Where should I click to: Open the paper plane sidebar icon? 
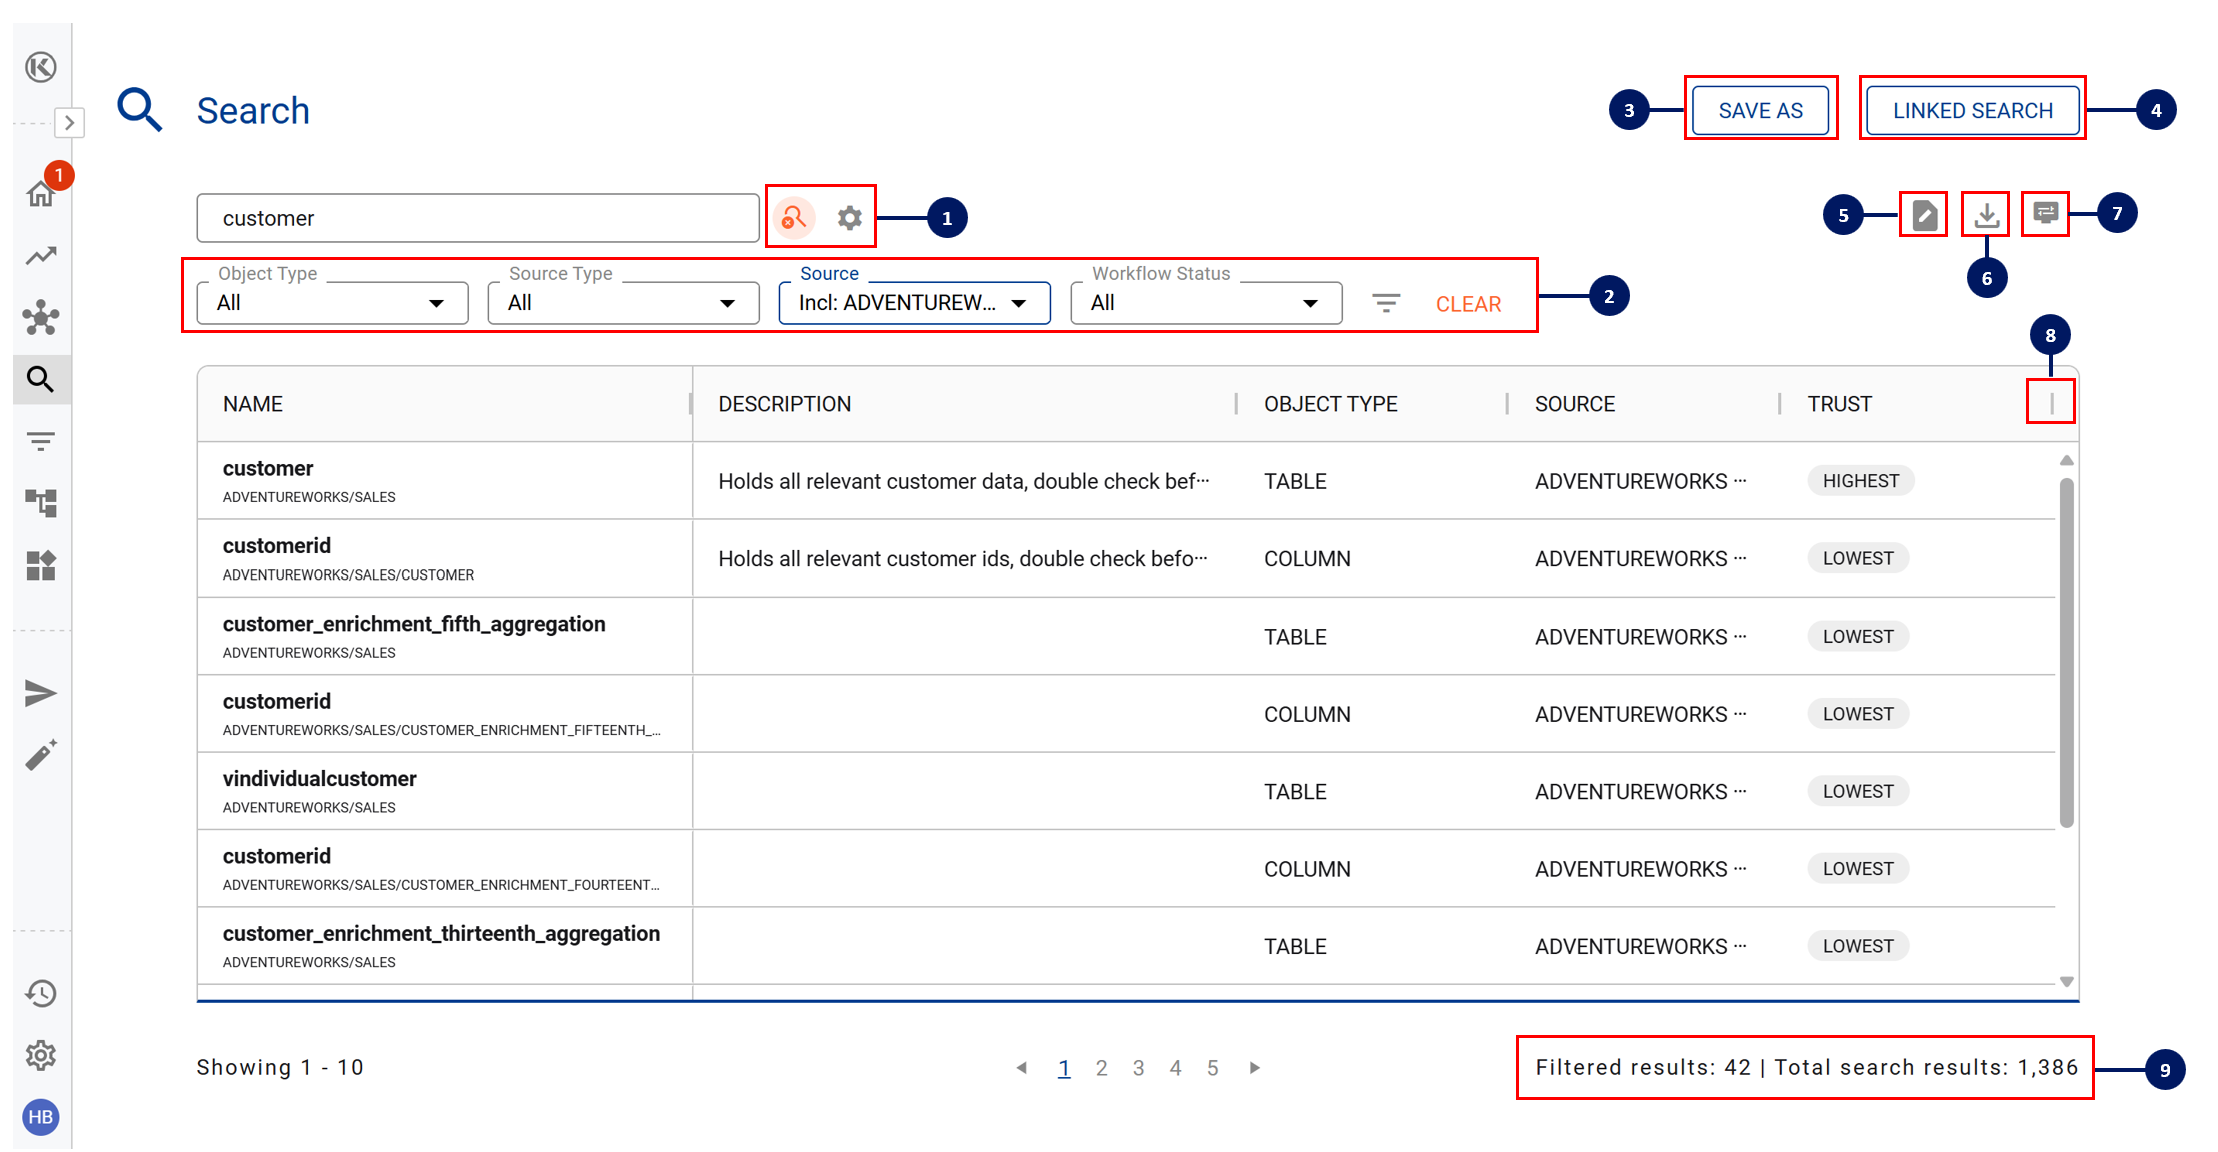40,693
